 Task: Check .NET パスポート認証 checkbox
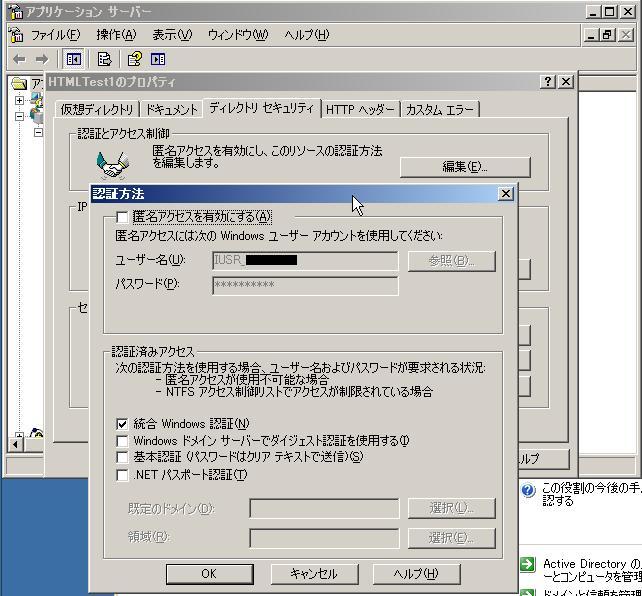click(x=122, y=475)
